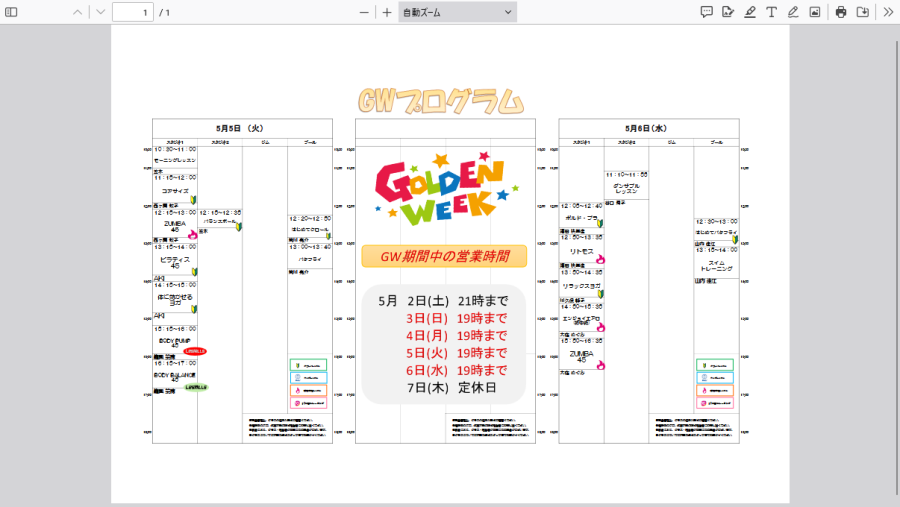900x507 pixels.
Task: Choose the freehand draw tool
Action: coord(793,12)
